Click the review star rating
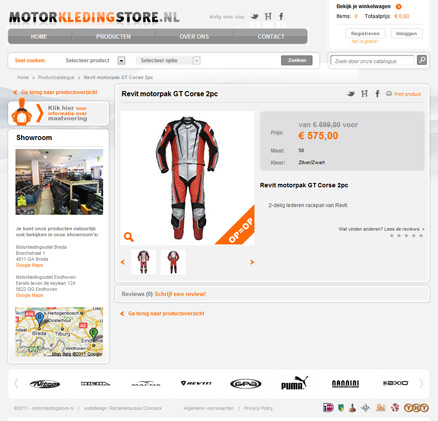The width and height of the screenshot is (438, 421). (406, 235)
